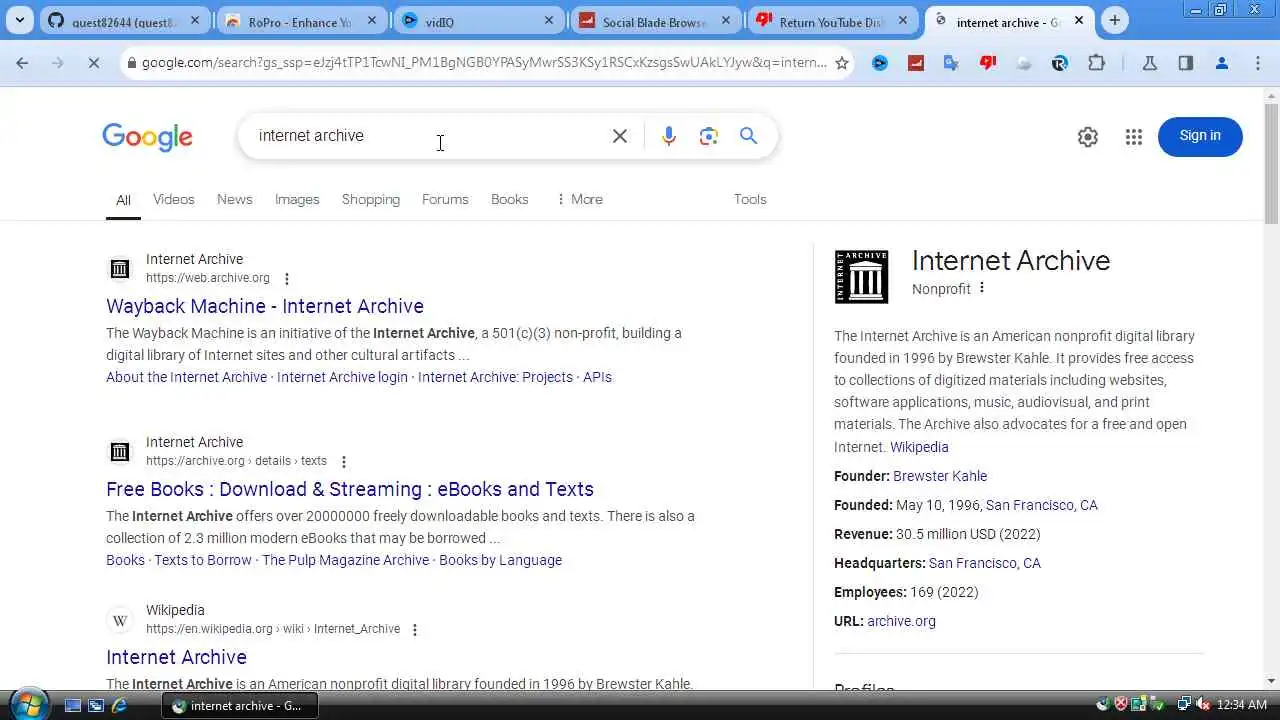Image resolution: width=1280 pixels, height=720 pixels.
Task: Open Internet Archive login sitelink
Action: pyautogui.click(x=342, y=377)
